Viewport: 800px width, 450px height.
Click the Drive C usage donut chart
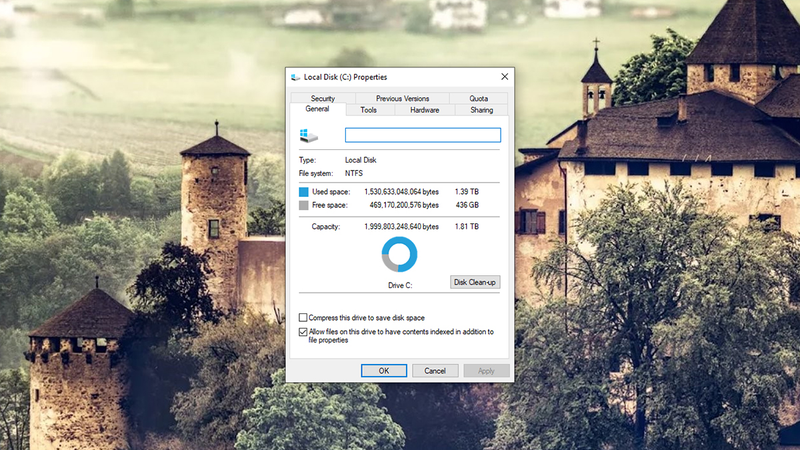pyautogui.click(x=399, y=254)
